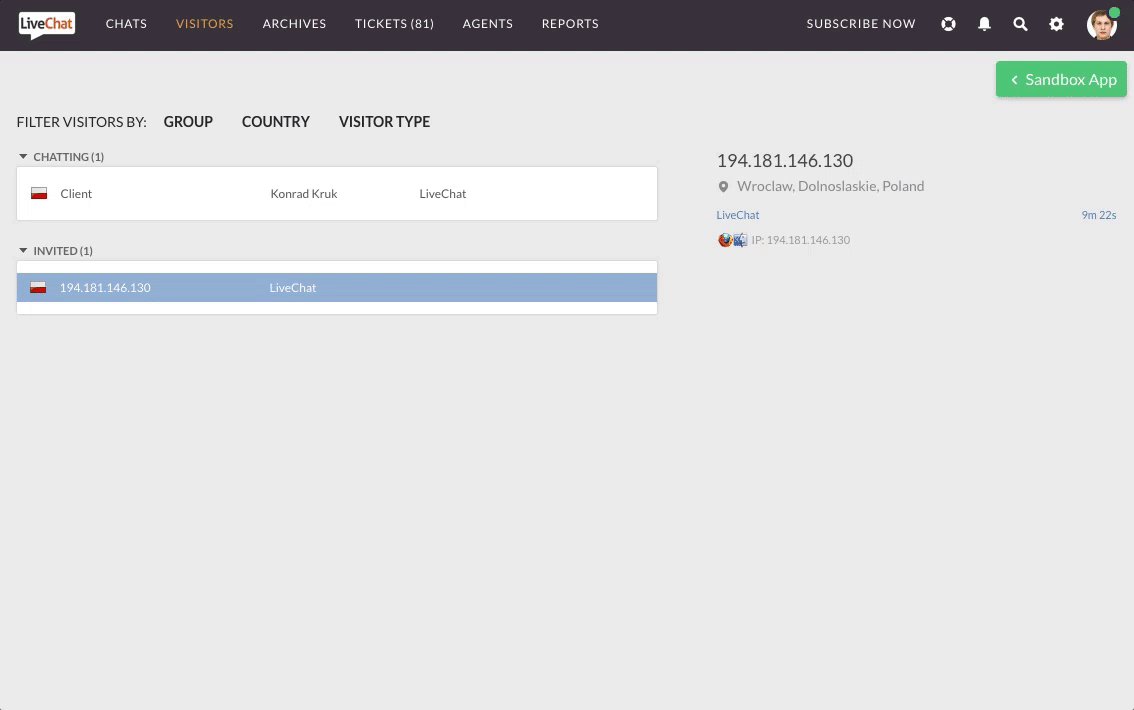Collapse the INVITED section

pyautogui.click(x=22, y=250)
